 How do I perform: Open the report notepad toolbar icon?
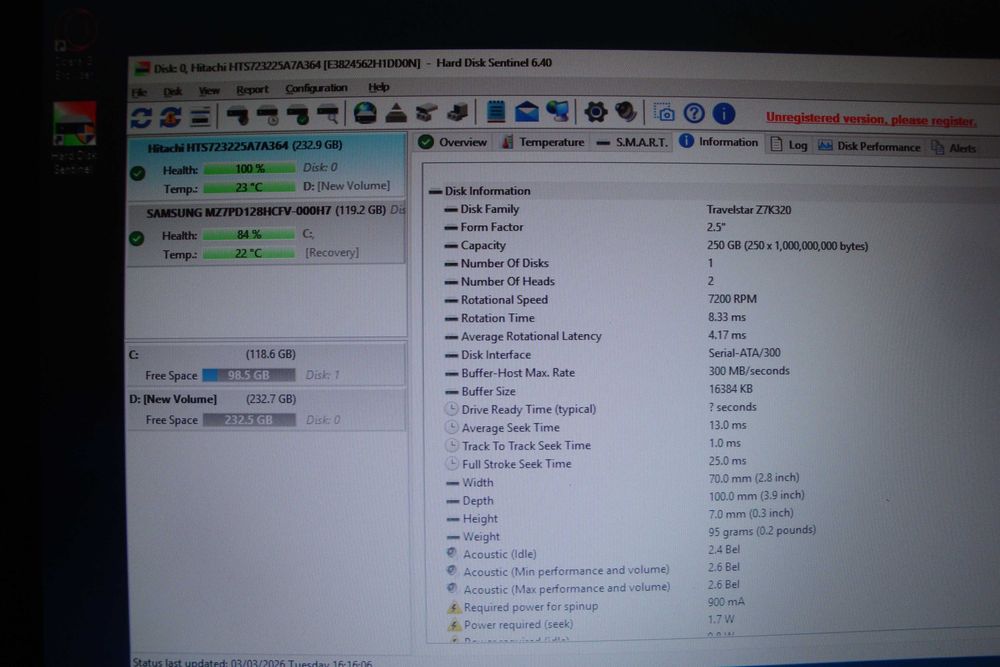496,112
